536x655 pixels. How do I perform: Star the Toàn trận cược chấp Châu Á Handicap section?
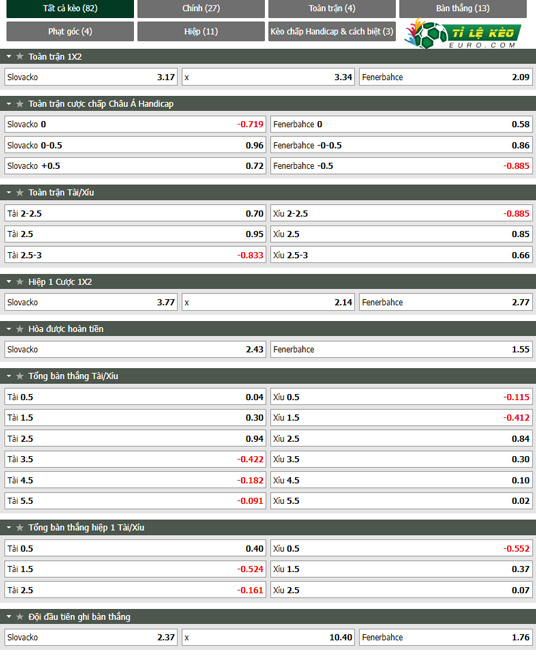(20, 104)
